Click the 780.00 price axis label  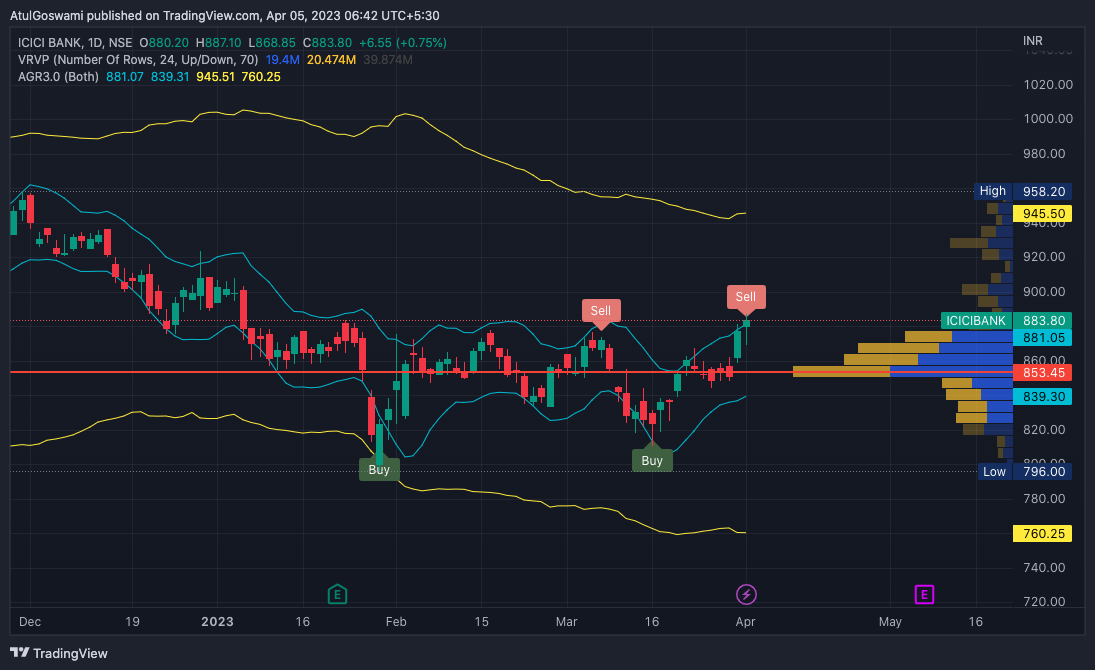[1044, 499]
